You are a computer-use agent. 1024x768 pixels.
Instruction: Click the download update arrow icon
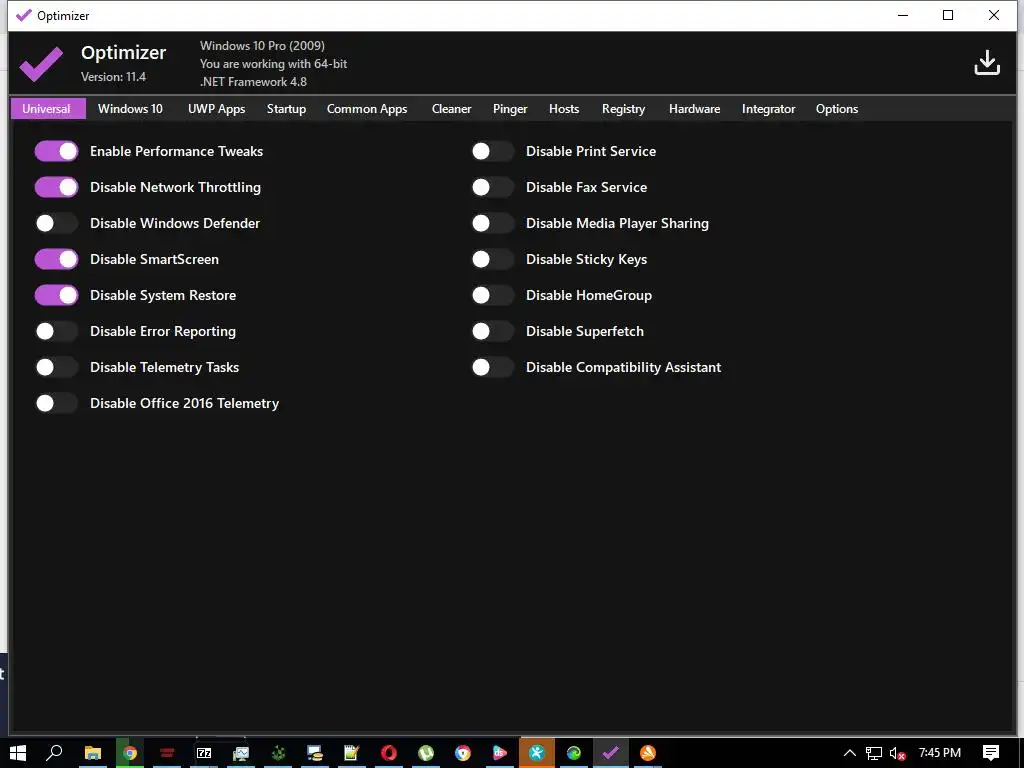click(987, 63)
